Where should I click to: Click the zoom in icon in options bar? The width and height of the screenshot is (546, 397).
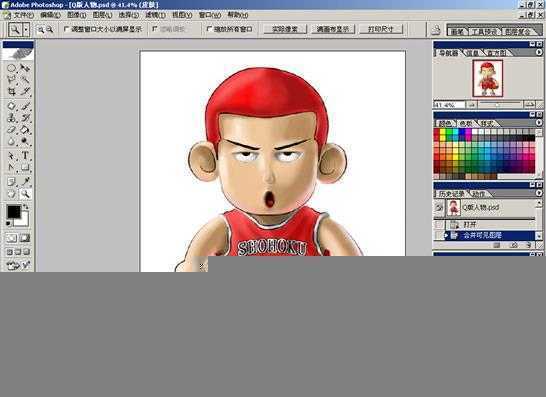point(40,30)
